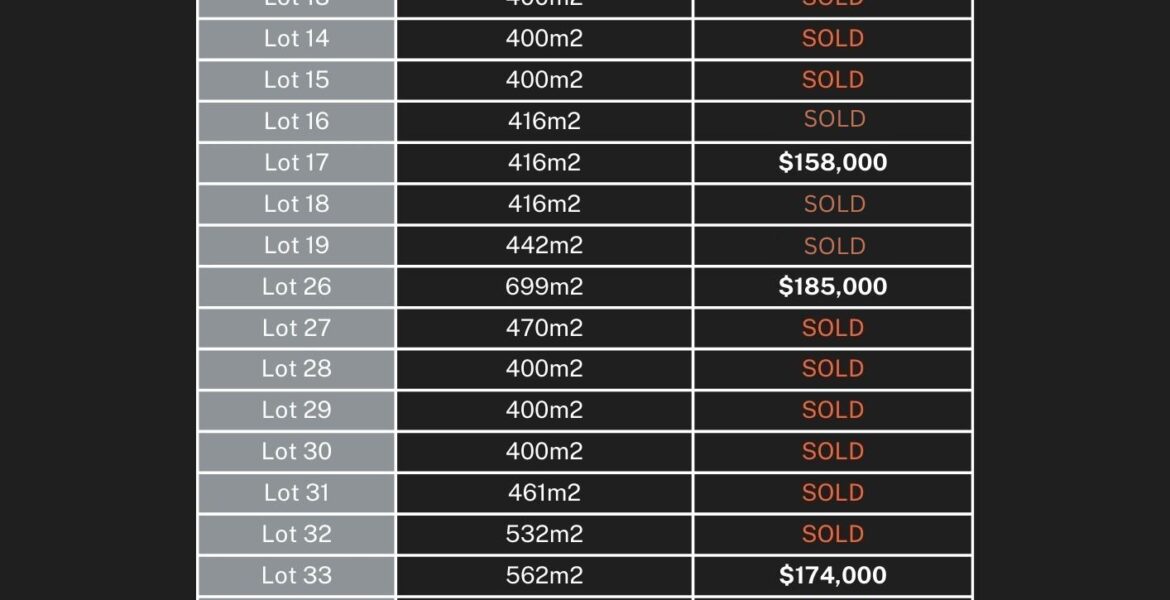Select the Lot 15 label cell
1170x600 pixels.
coord(296,80)
